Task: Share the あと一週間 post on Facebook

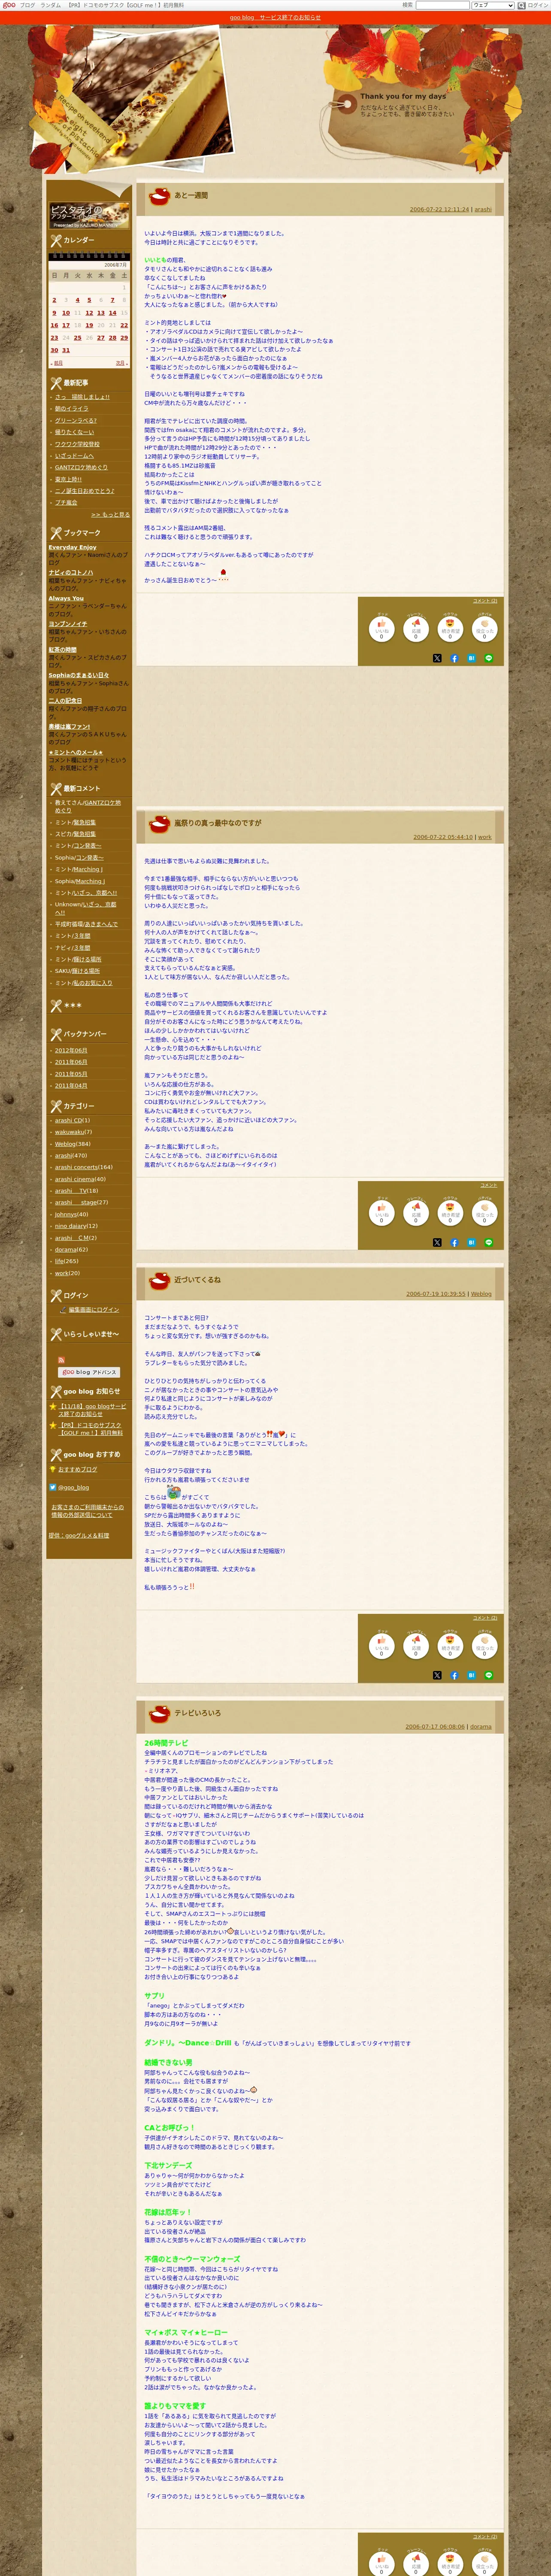Action: (x=454, y=658)
